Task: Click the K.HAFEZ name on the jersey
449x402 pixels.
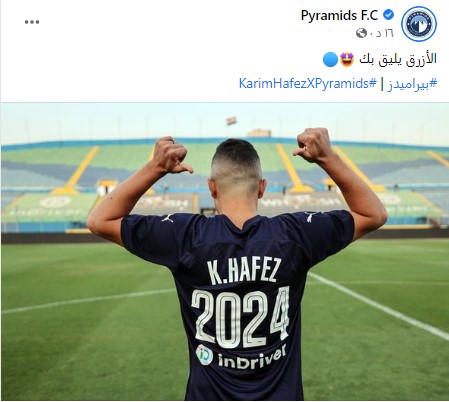Action: [x=242, y=270]
